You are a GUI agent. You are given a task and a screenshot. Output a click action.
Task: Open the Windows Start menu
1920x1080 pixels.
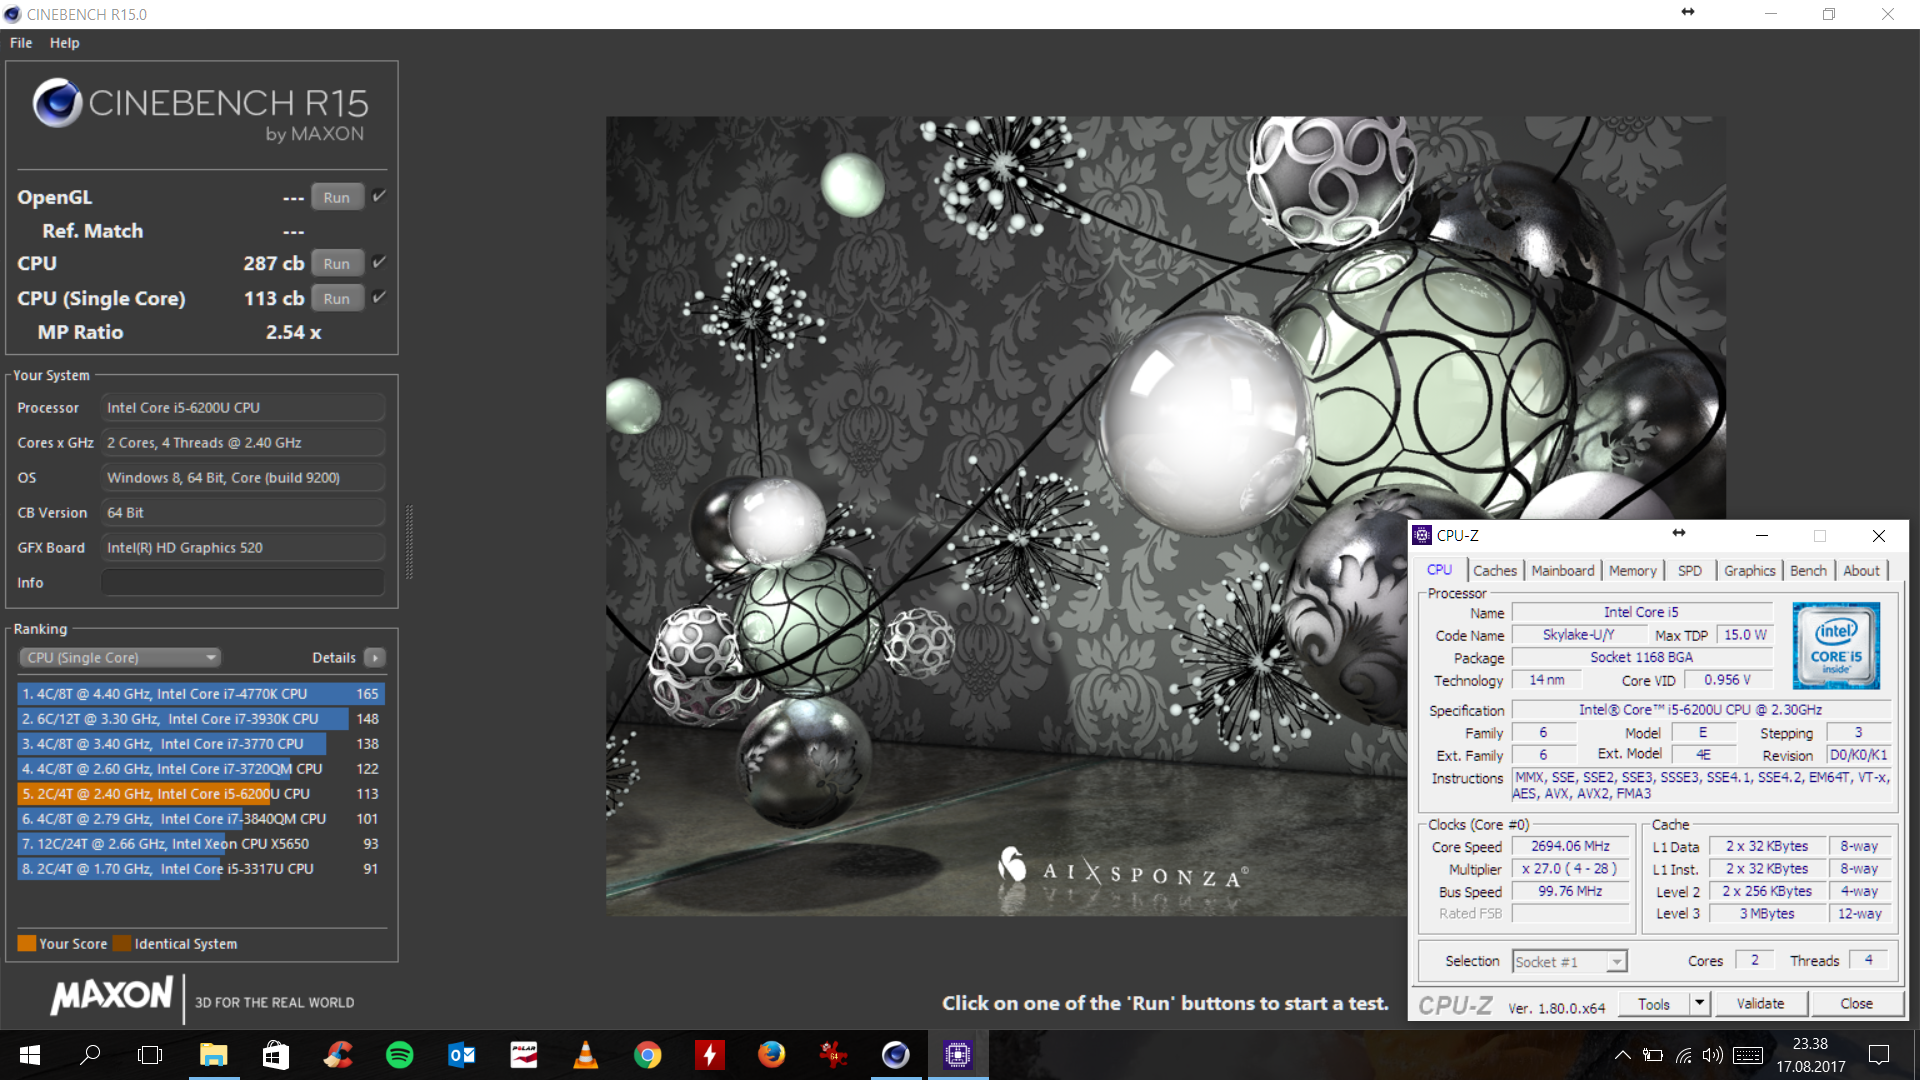(30, 1054)
